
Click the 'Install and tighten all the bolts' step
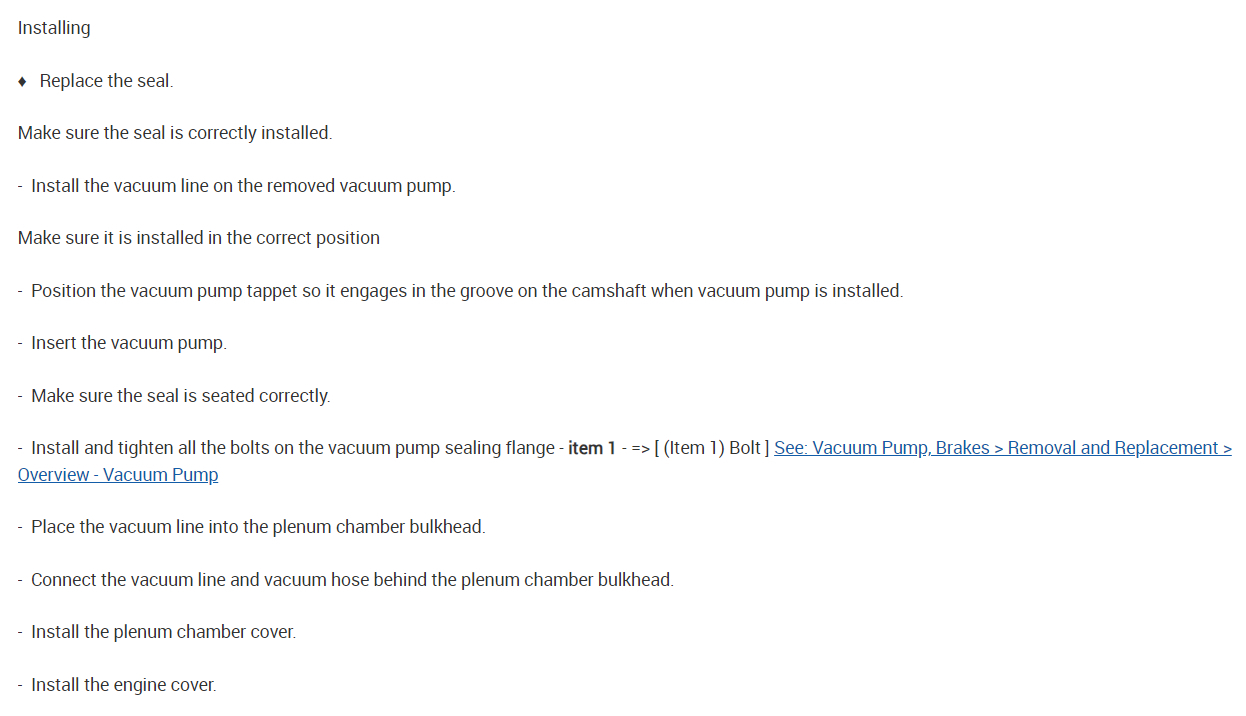(293, 448)
